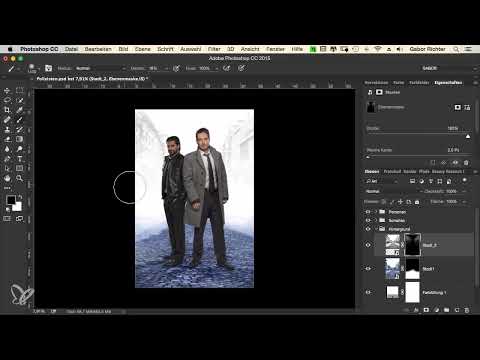Select the Pen tool

[x=7, y=159]
